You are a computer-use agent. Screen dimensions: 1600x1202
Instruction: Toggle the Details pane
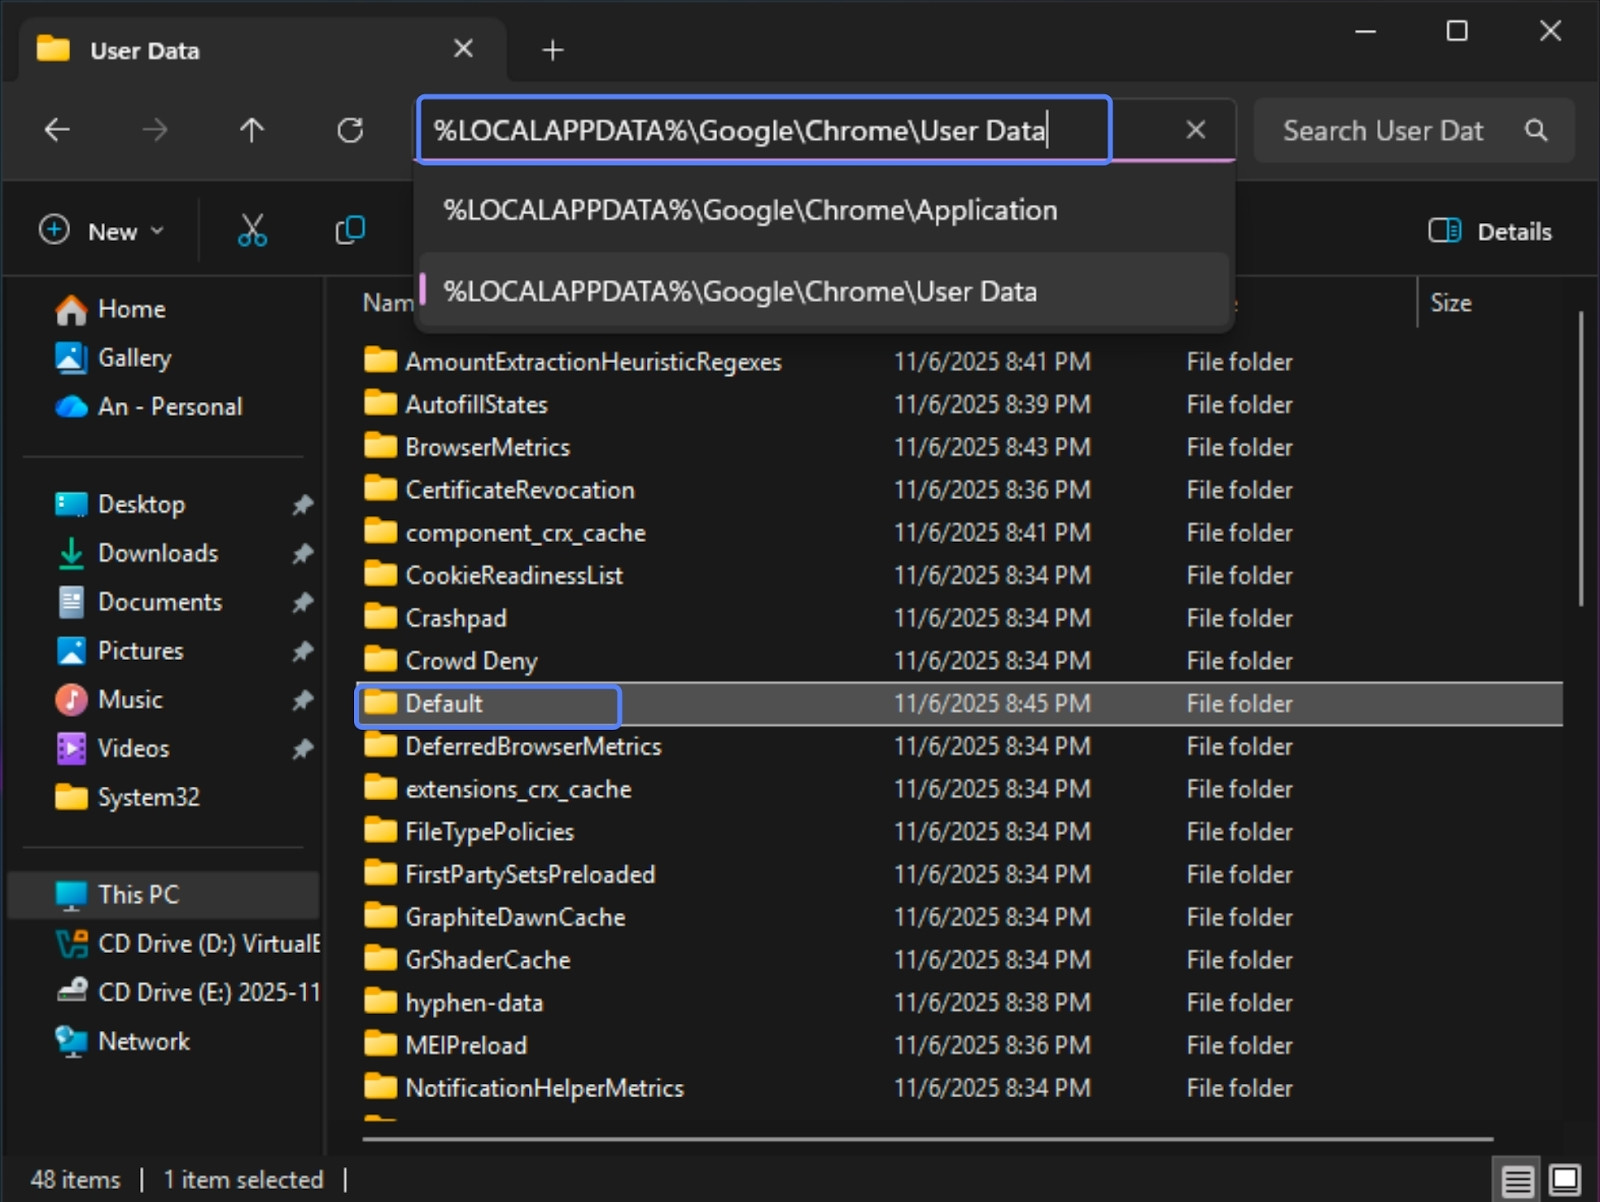coord(1490,231)
